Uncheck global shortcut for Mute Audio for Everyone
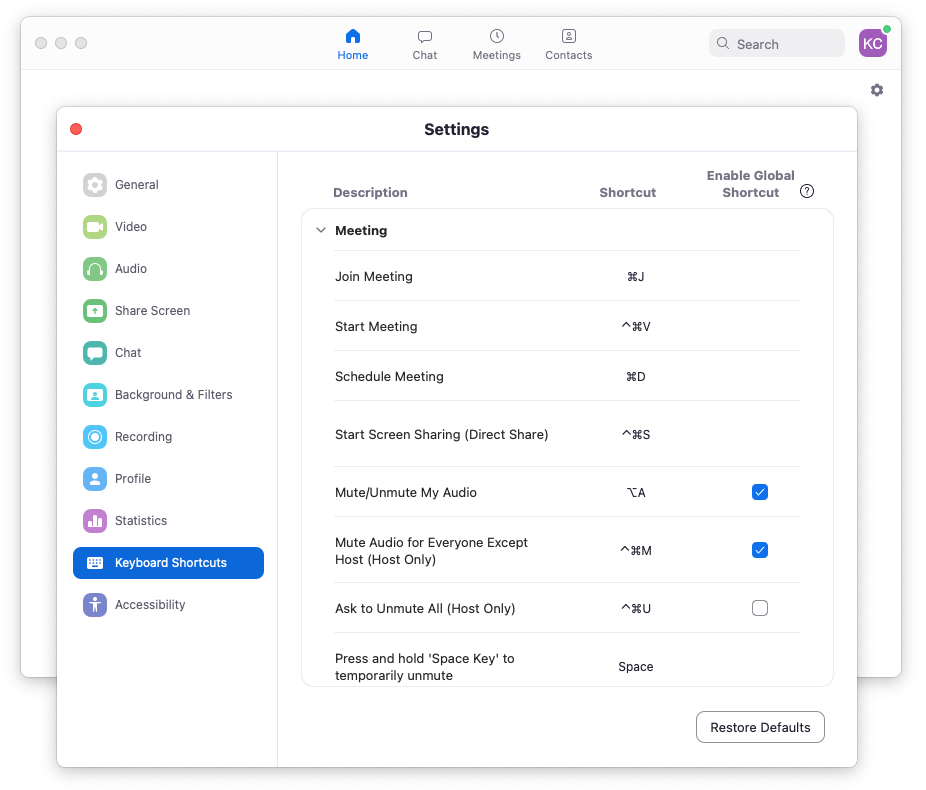Viewport: 926px width, 790px height. pyautogui.click(x=760, y=550)
